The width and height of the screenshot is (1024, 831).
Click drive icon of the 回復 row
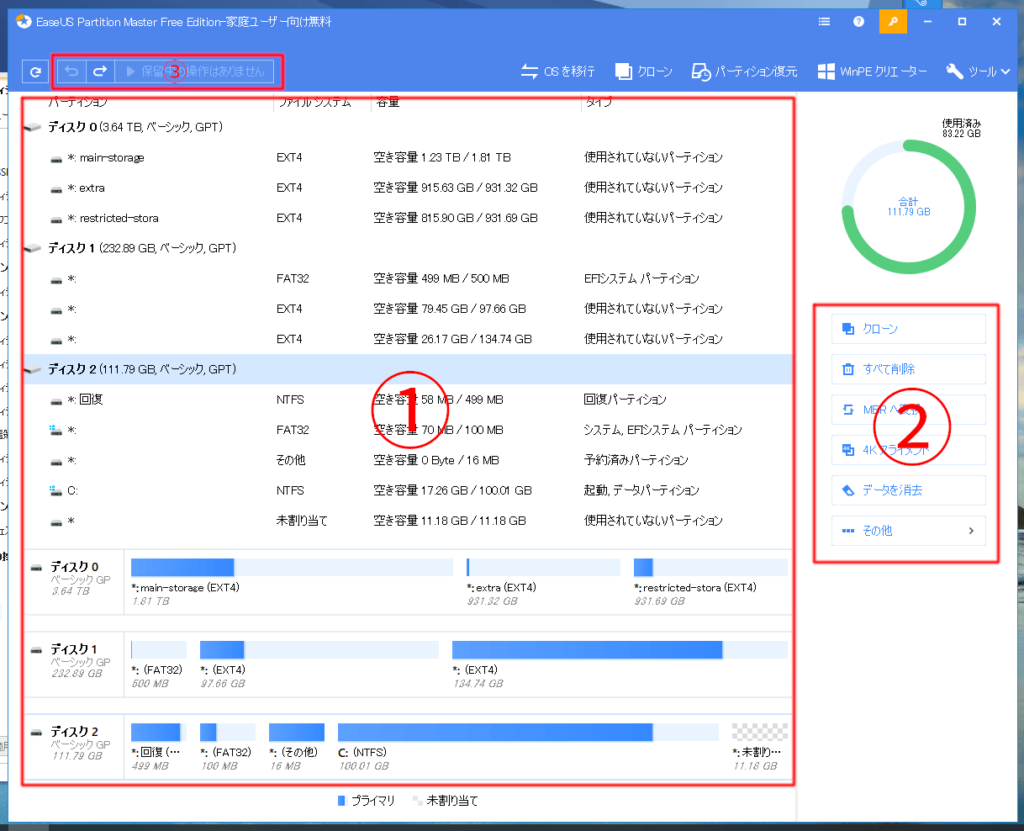coord(56,401)
